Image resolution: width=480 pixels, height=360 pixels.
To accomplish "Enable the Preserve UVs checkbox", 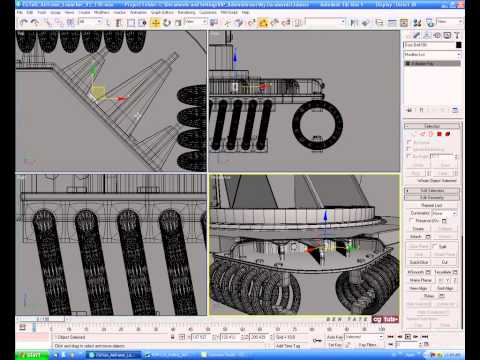I will (412, 220).
